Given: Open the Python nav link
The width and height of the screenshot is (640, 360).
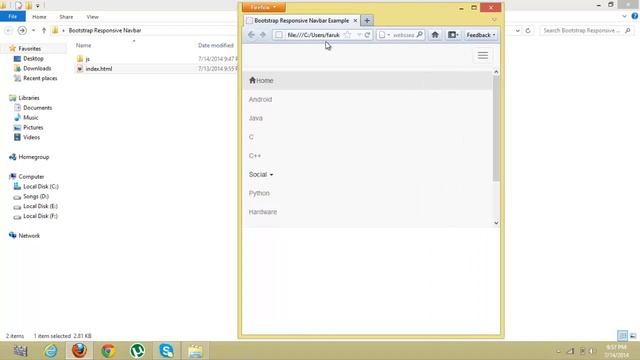Looking at the screenshot, I should click(259, 193).
